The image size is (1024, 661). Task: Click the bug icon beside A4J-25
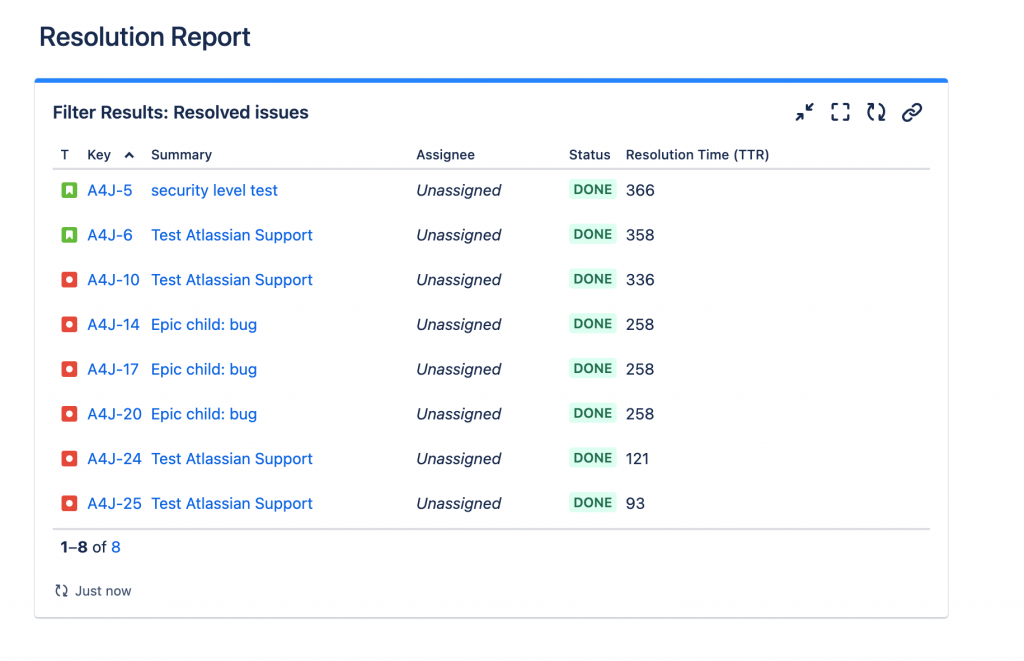pyautogui.click(x=69, y=504)
